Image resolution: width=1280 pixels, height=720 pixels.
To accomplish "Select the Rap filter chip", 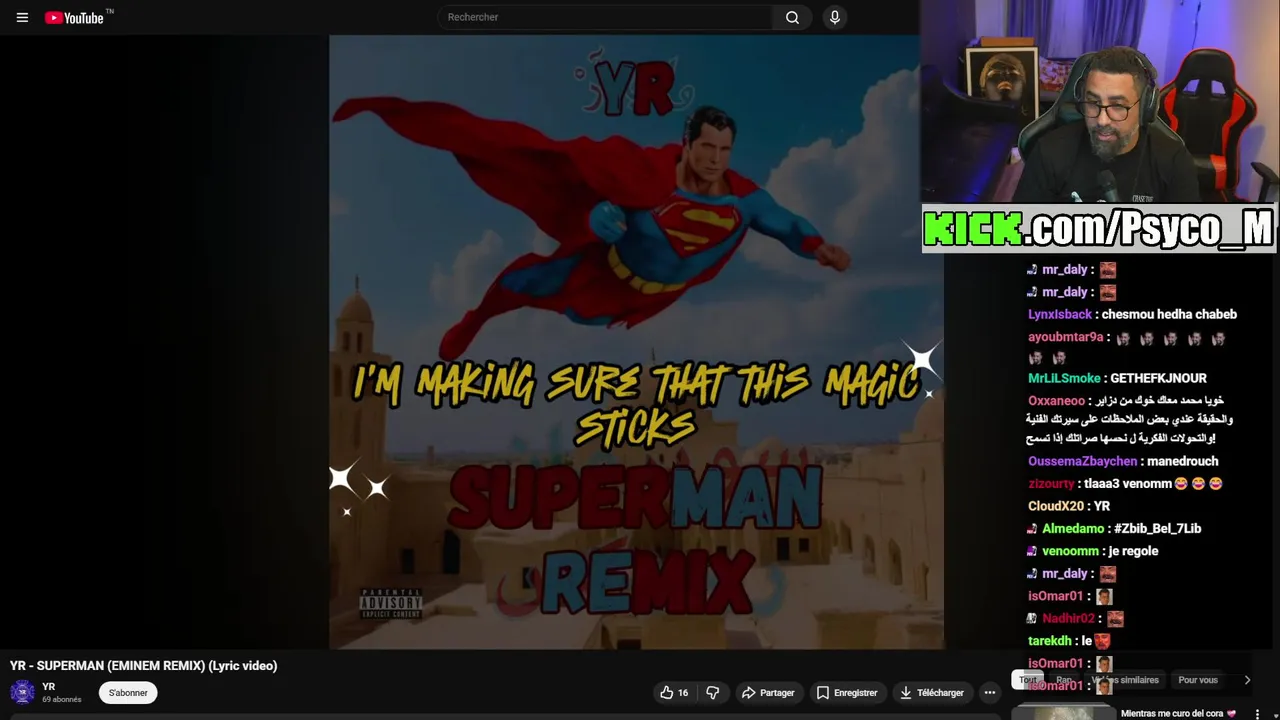I will [1064, 680].
